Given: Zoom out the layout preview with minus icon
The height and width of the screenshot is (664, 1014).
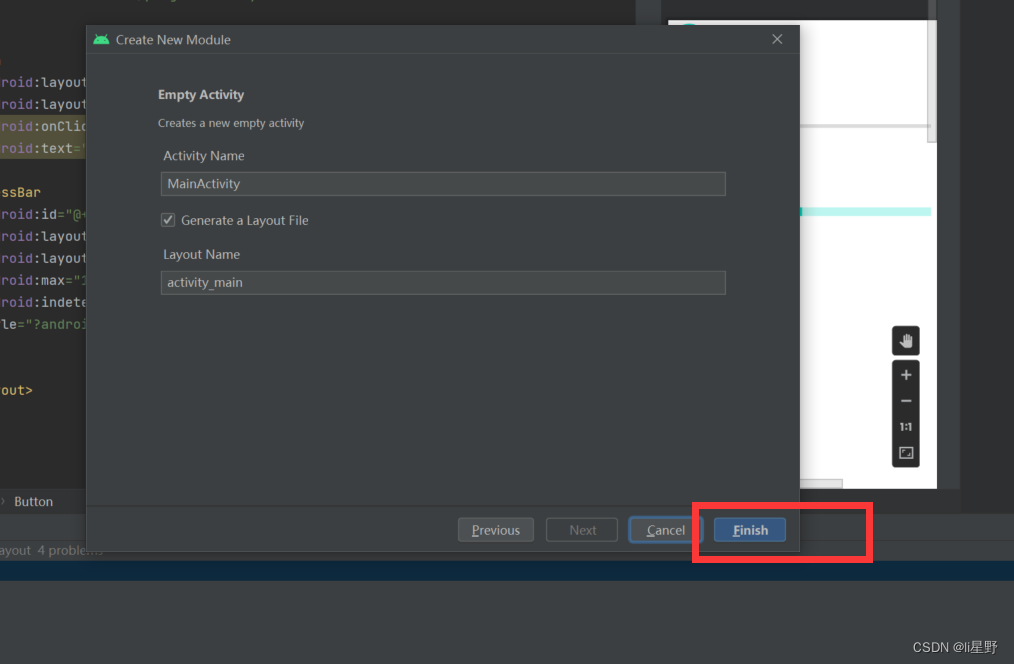Looking at the screenshot, I should point(905,401).
